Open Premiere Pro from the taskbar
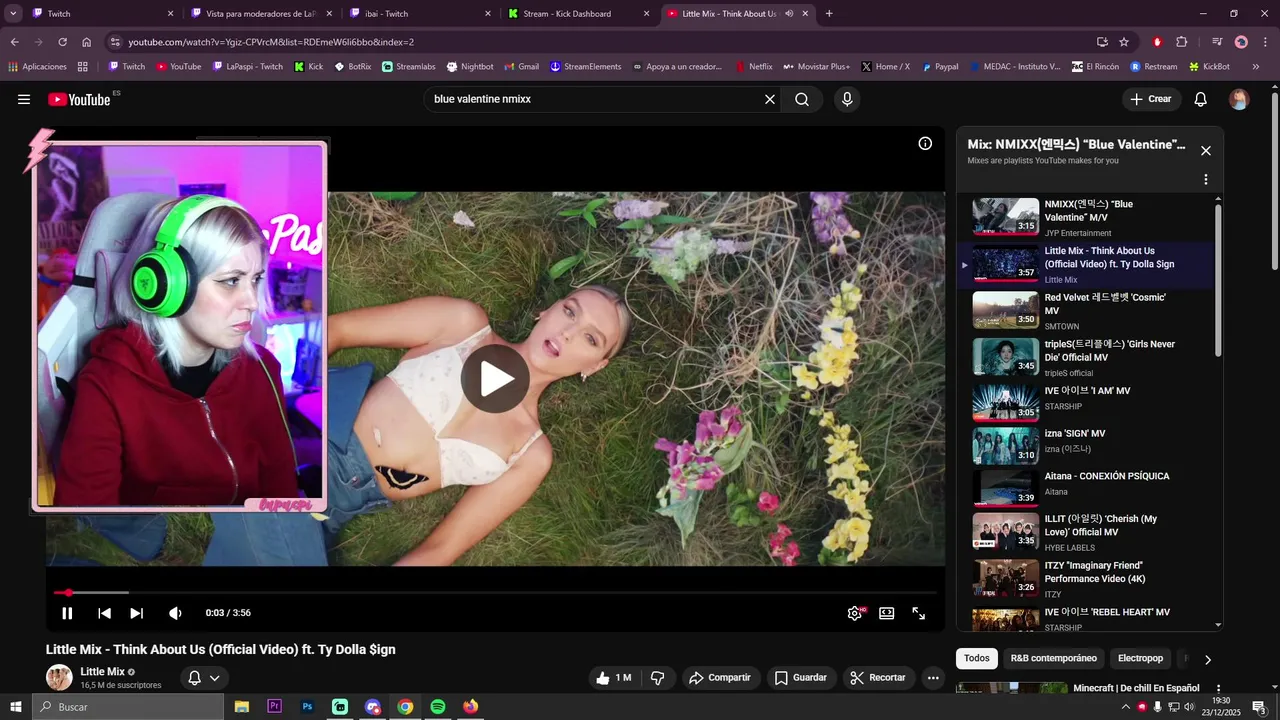This screenshot has width=1280, height=720. tap(275, 707)
